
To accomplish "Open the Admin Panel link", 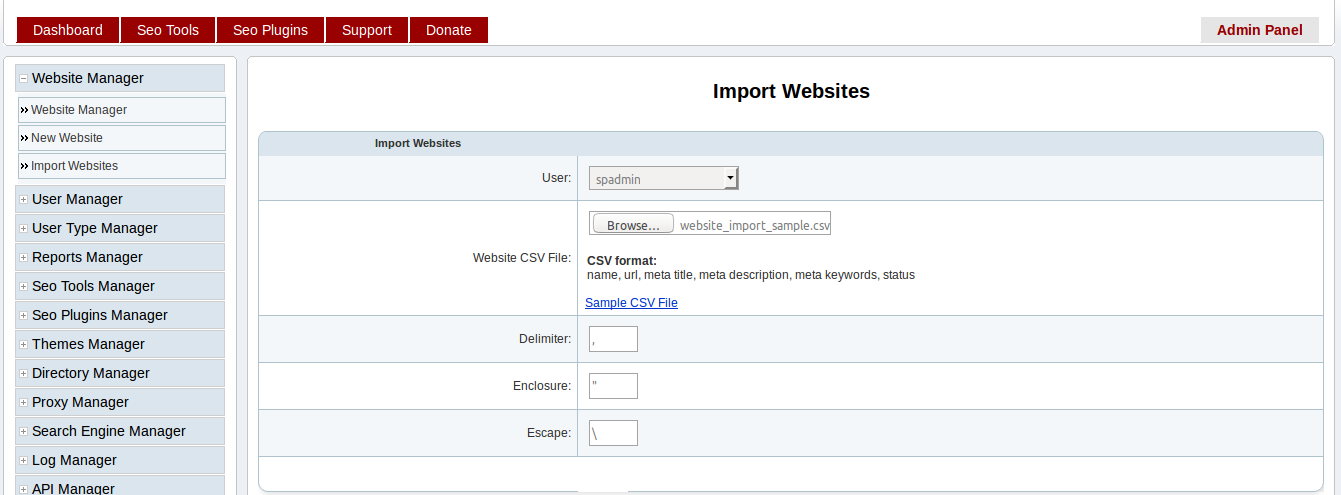I will 1260,30.
